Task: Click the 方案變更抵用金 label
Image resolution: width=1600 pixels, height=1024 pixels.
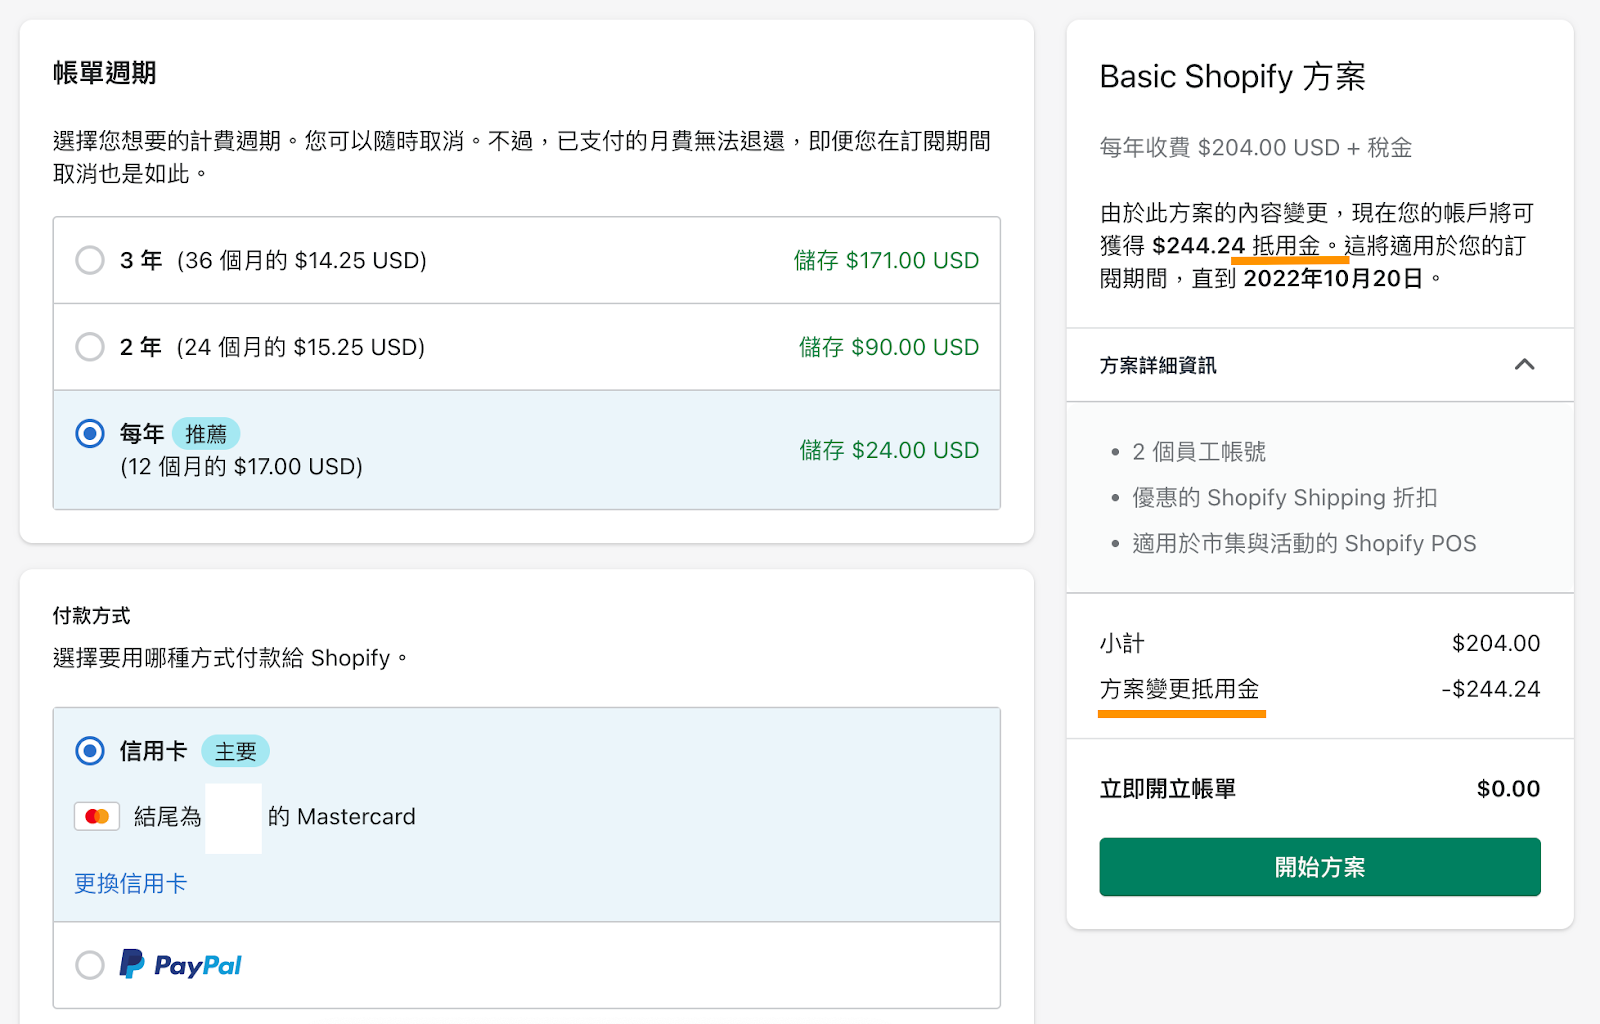Action: (x=1179, y=689)
